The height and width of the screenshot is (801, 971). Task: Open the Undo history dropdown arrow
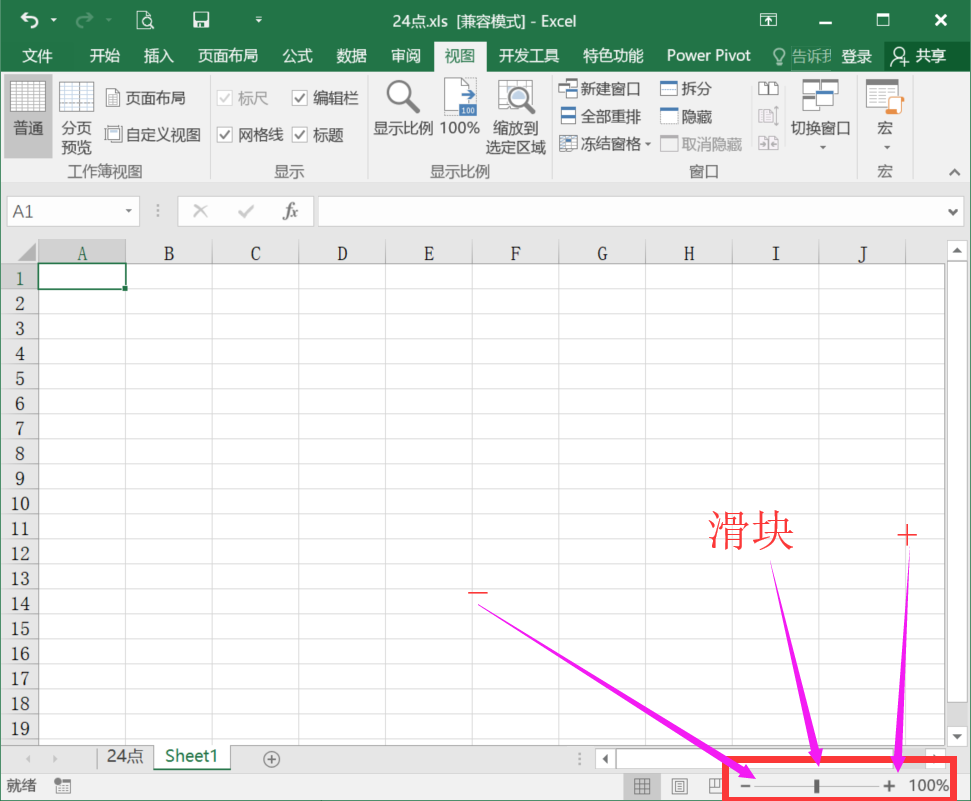(x=54, y=20)
